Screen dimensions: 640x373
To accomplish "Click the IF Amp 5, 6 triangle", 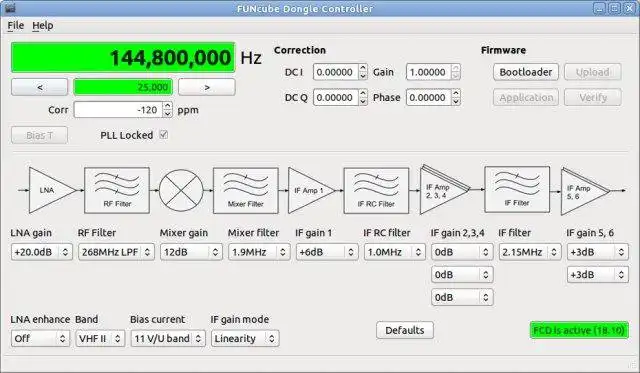I will [x=585, y=191].
